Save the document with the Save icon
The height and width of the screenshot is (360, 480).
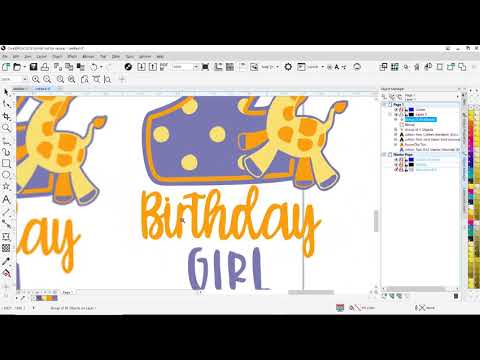(33, 67)
